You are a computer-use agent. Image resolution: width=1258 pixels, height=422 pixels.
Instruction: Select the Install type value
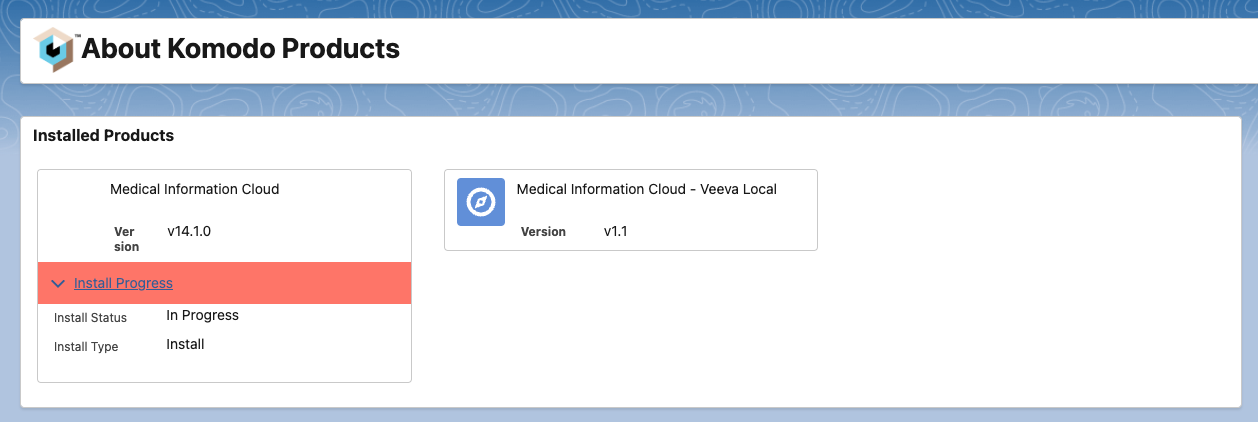(x=185, y=344)
